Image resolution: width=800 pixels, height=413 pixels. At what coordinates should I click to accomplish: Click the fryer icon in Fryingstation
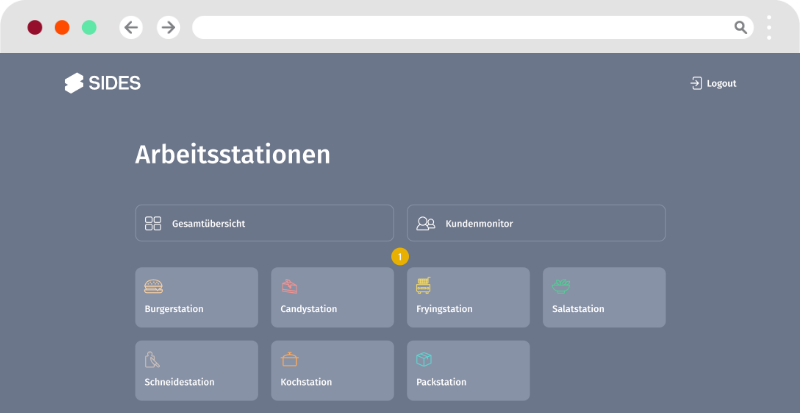click(423, 286)
